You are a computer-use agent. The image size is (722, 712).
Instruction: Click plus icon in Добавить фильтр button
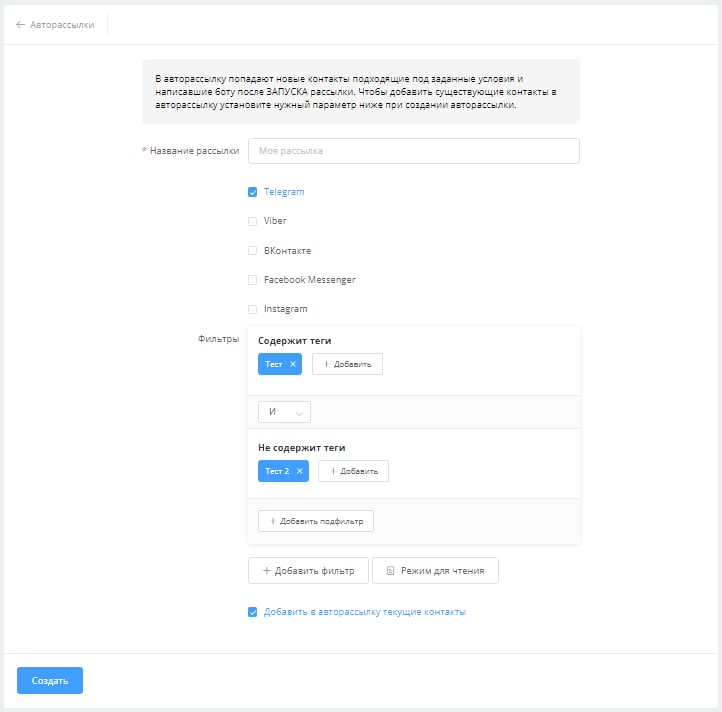pyautogui.click(x=266, y=571)
